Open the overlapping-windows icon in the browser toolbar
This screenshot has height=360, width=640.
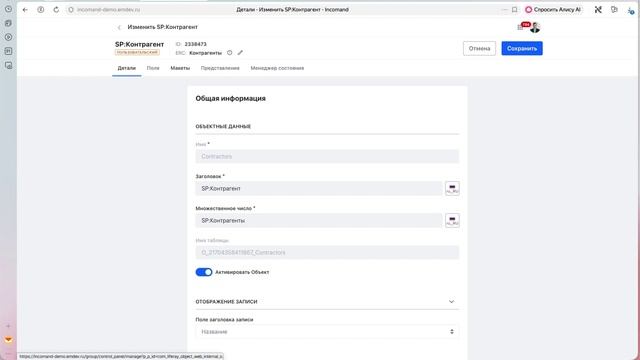click(x=614, y=9)
